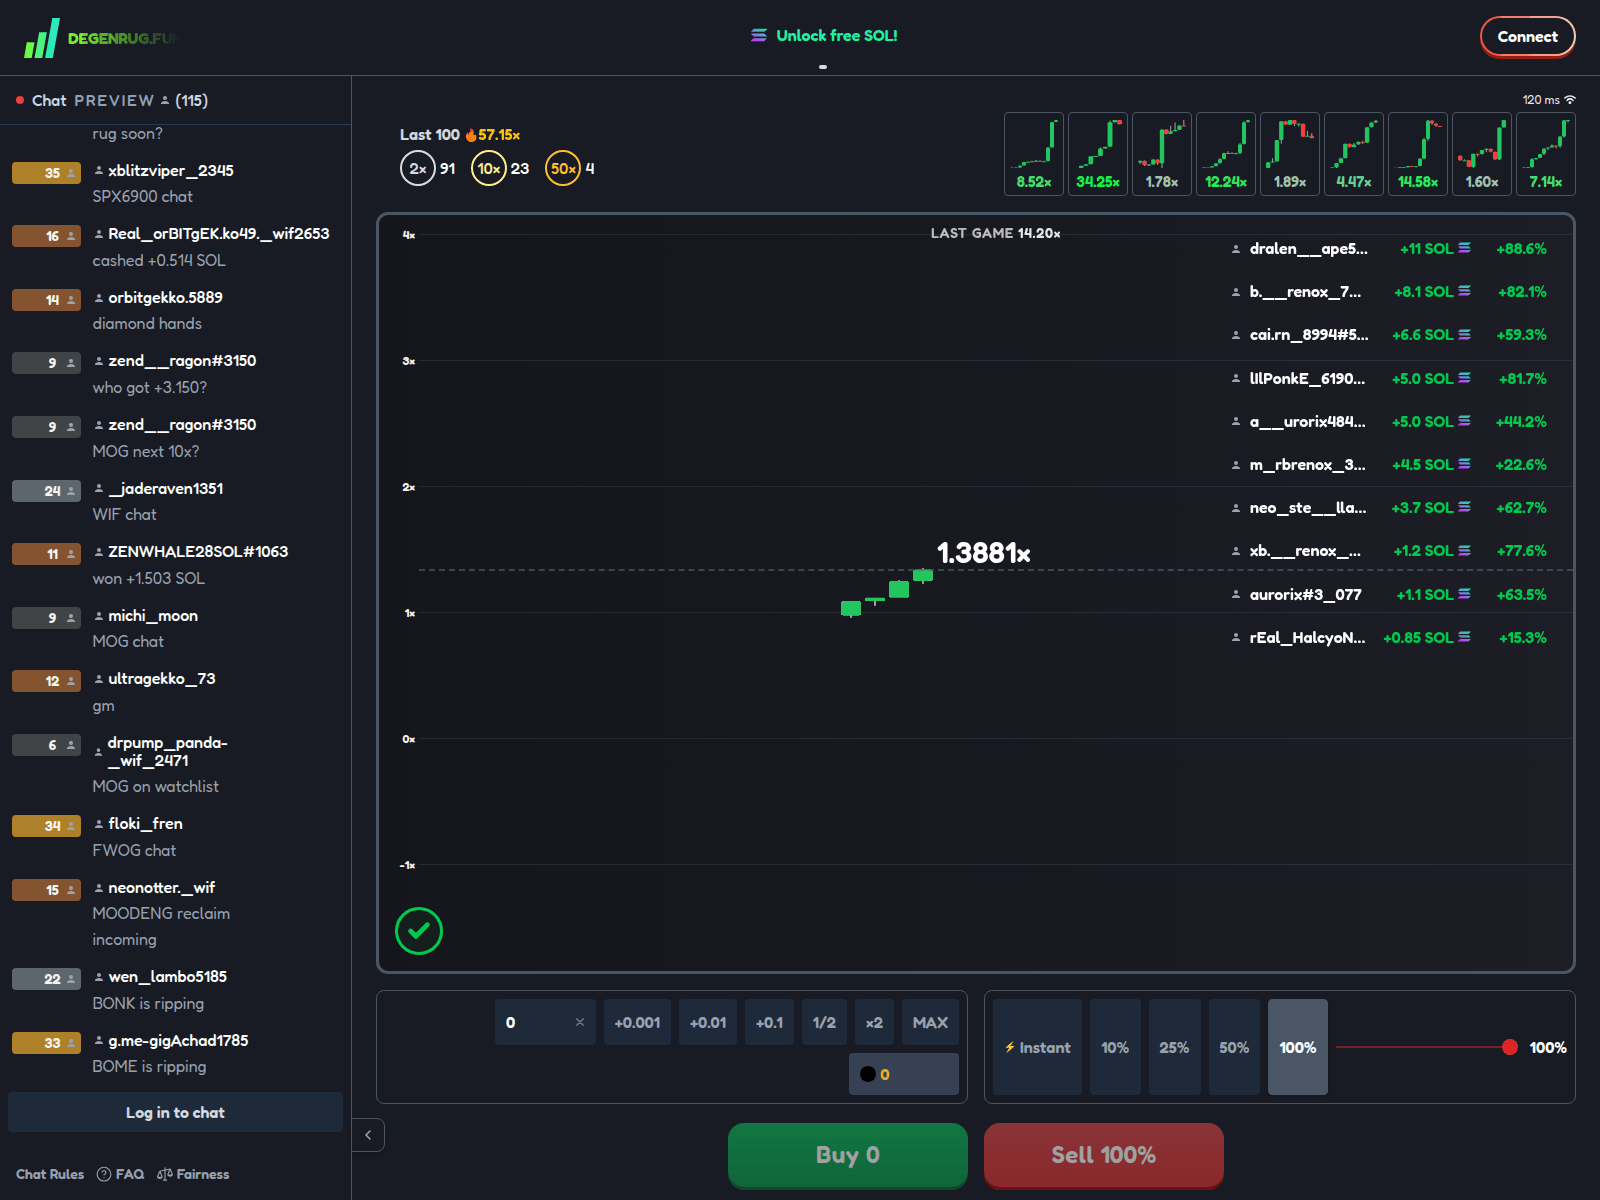Click the DEGENRUG logo icon

[x=42, y=38]
